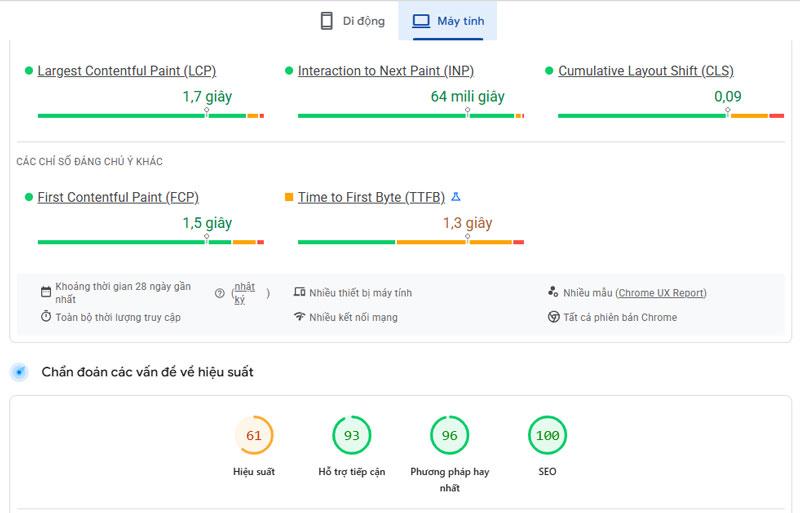Image resolution: width=800 pixels, height=513 pixels.
Task: Click the green status dot beside FCP
Action: point(29,197)
